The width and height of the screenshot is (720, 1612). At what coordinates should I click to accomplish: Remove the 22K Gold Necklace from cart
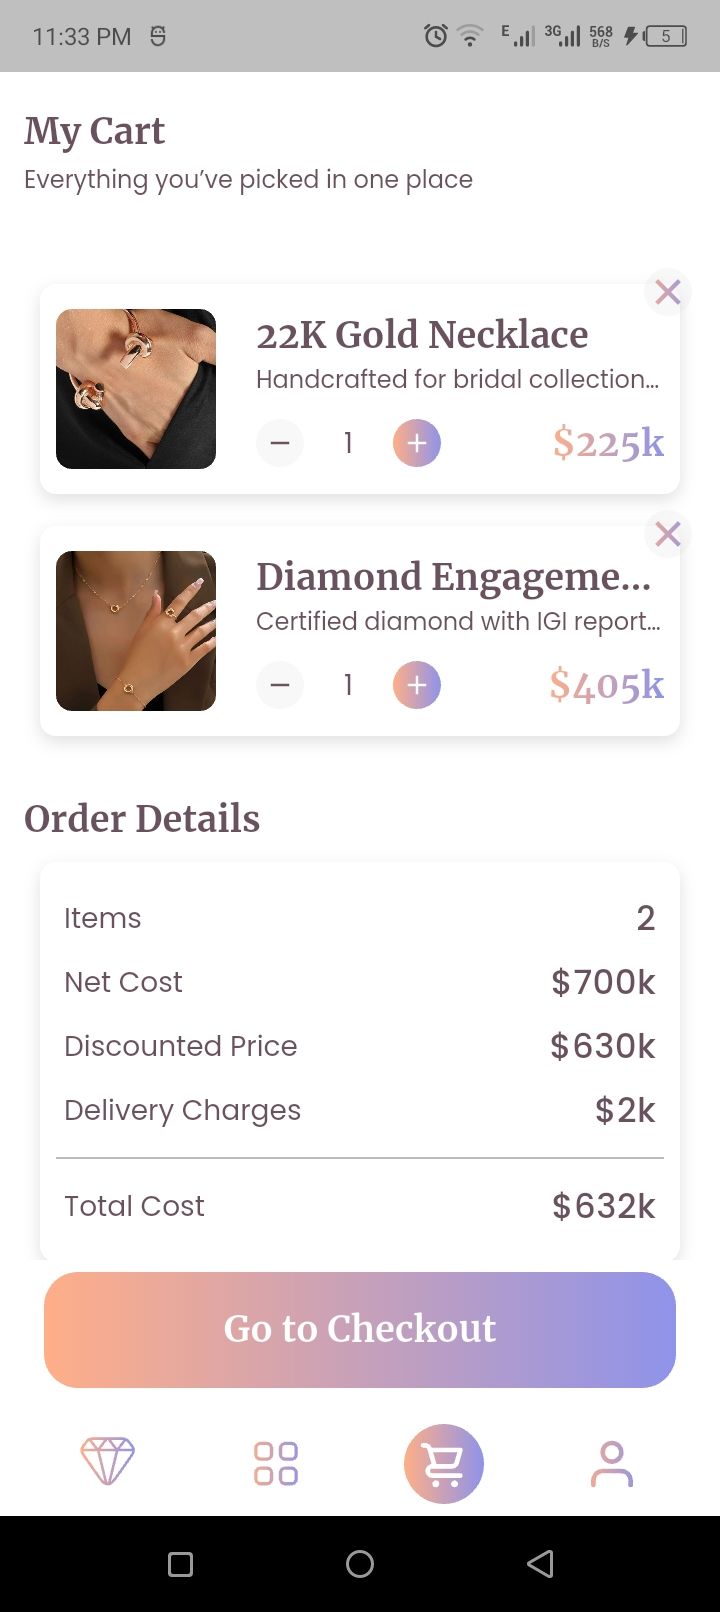click(667, 292)
